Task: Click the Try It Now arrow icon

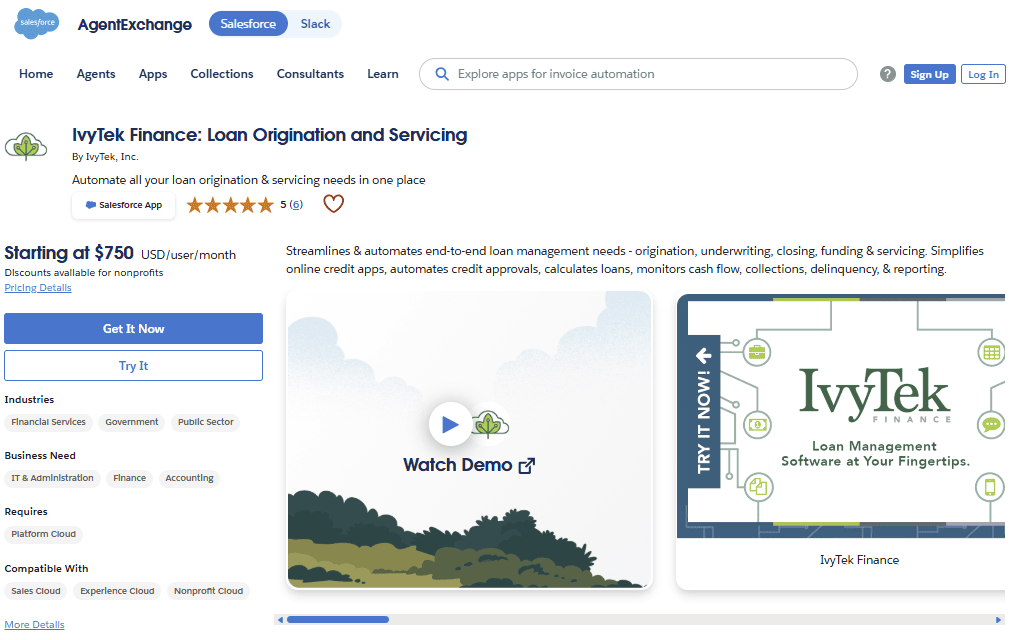Action: coord(704,355)
